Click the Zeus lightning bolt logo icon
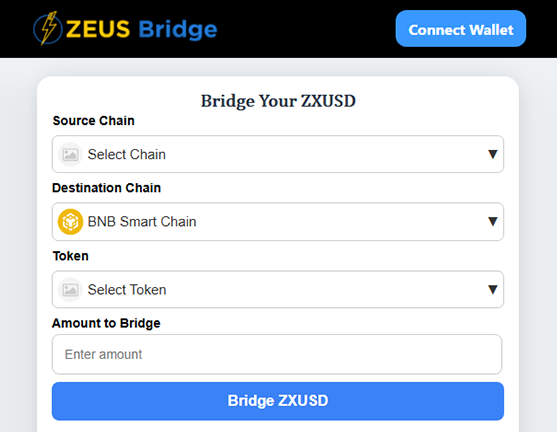 48,28
